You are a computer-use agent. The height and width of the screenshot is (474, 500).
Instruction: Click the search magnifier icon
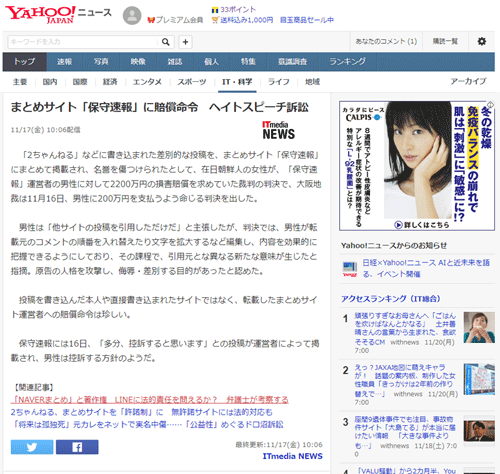(166, 42)
